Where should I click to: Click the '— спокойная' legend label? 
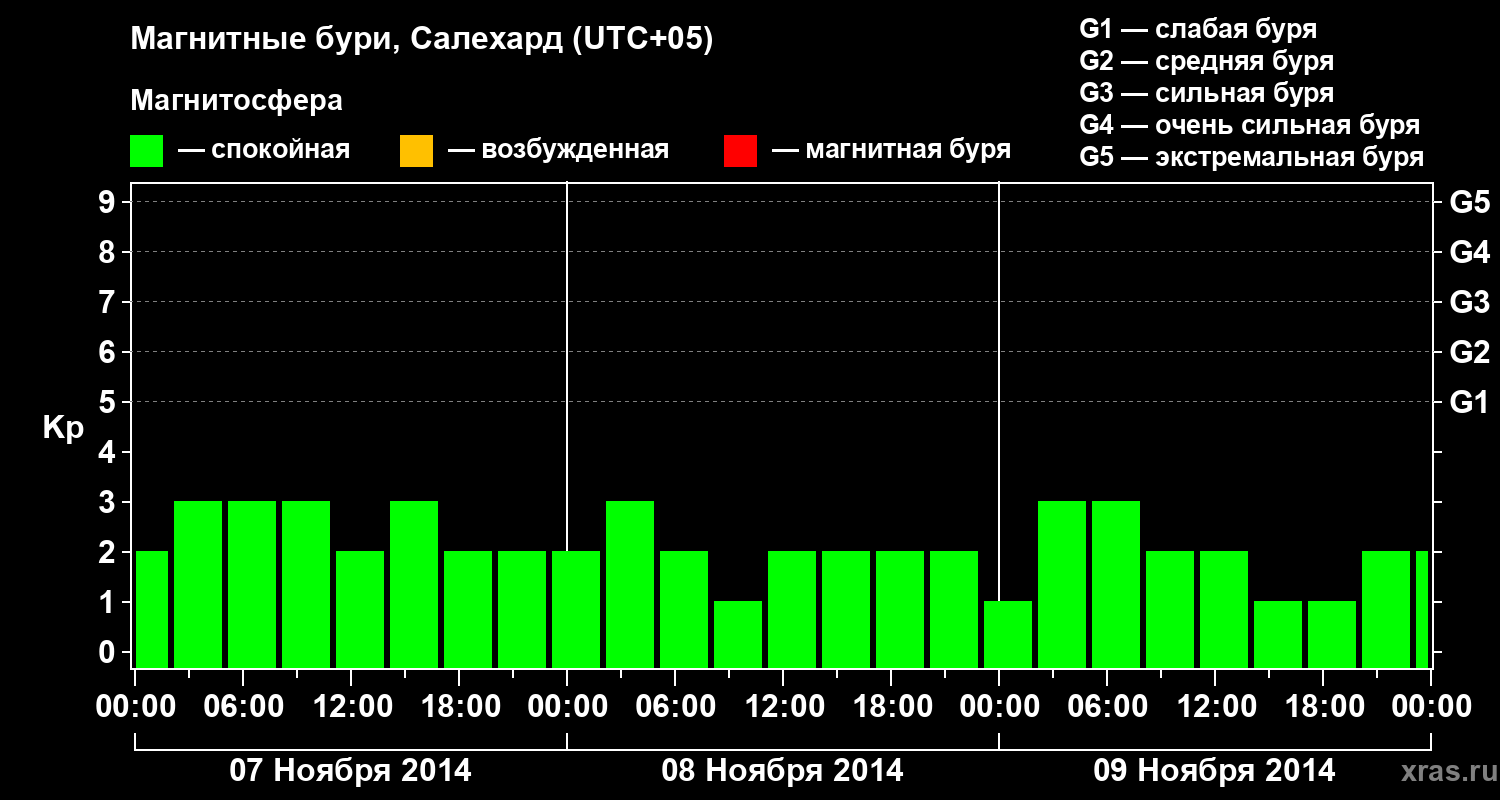tap(264, 150)
